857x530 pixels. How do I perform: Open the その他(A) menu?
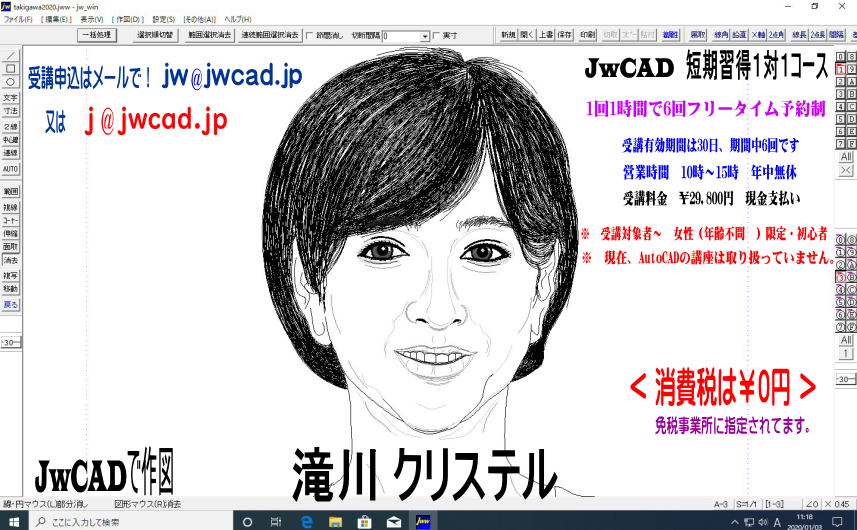point(199,19)
